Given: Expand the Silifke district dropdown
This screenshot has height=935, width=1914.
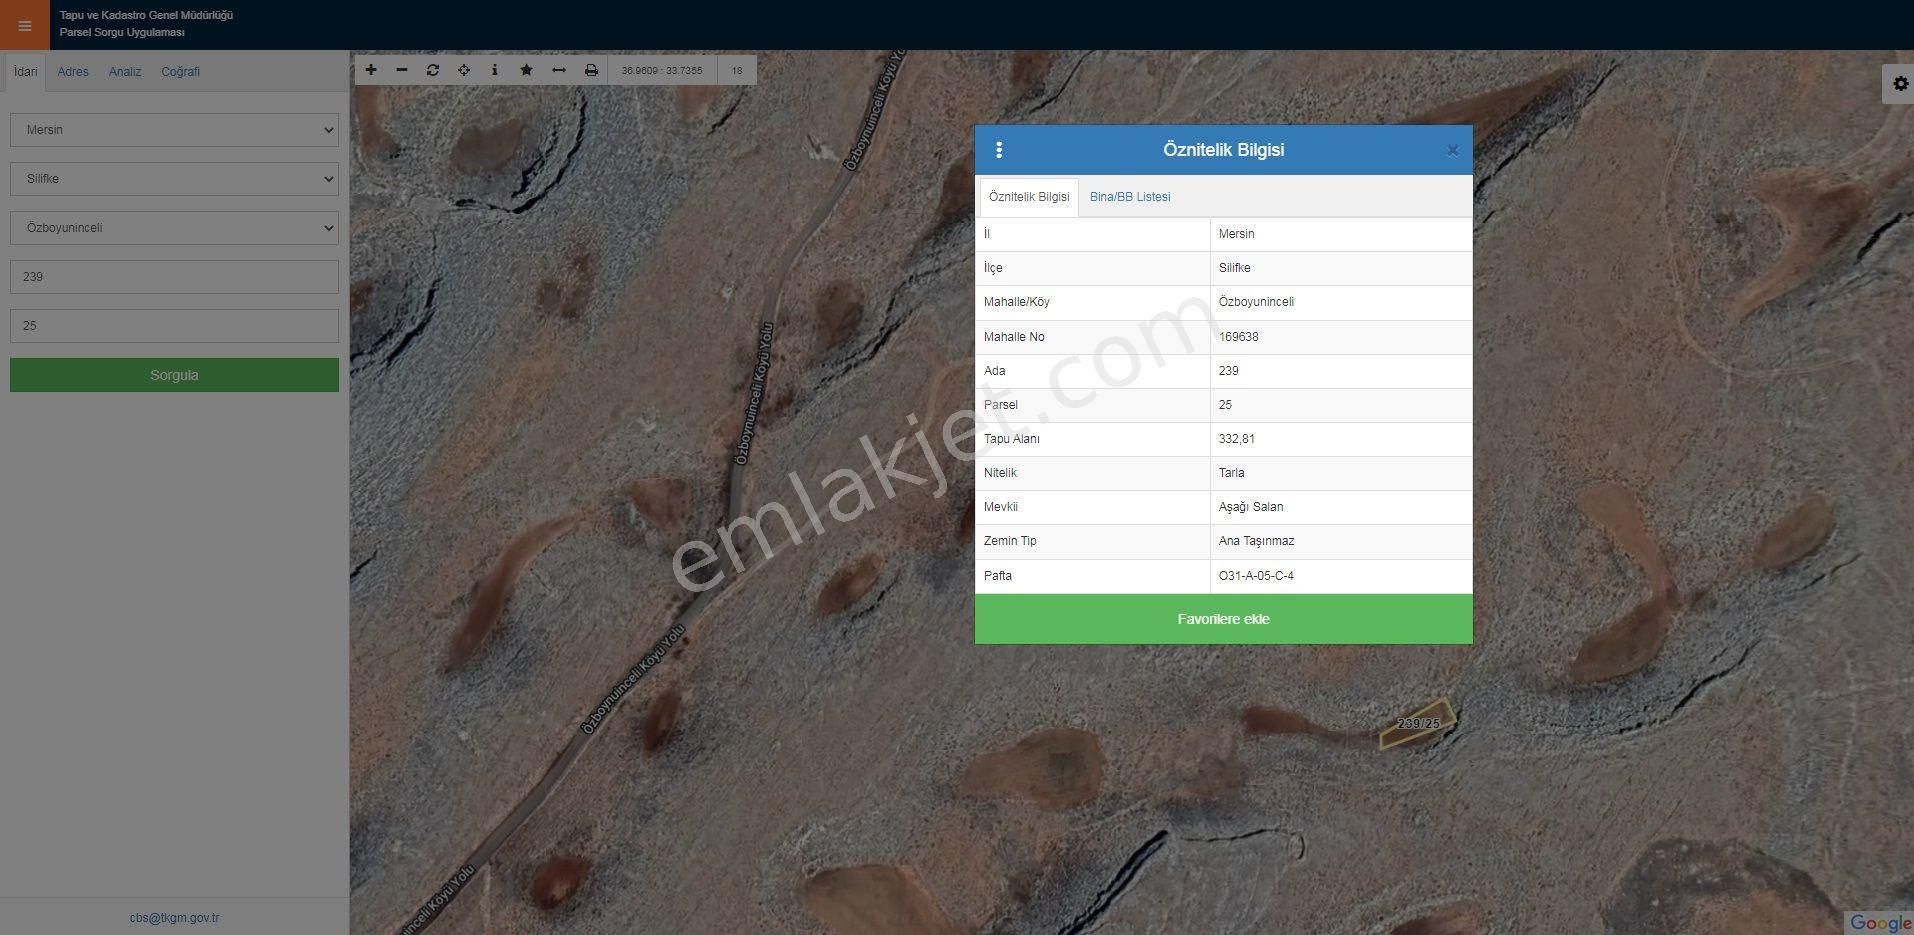Looking at the screenshot, I should click(174, 179).
